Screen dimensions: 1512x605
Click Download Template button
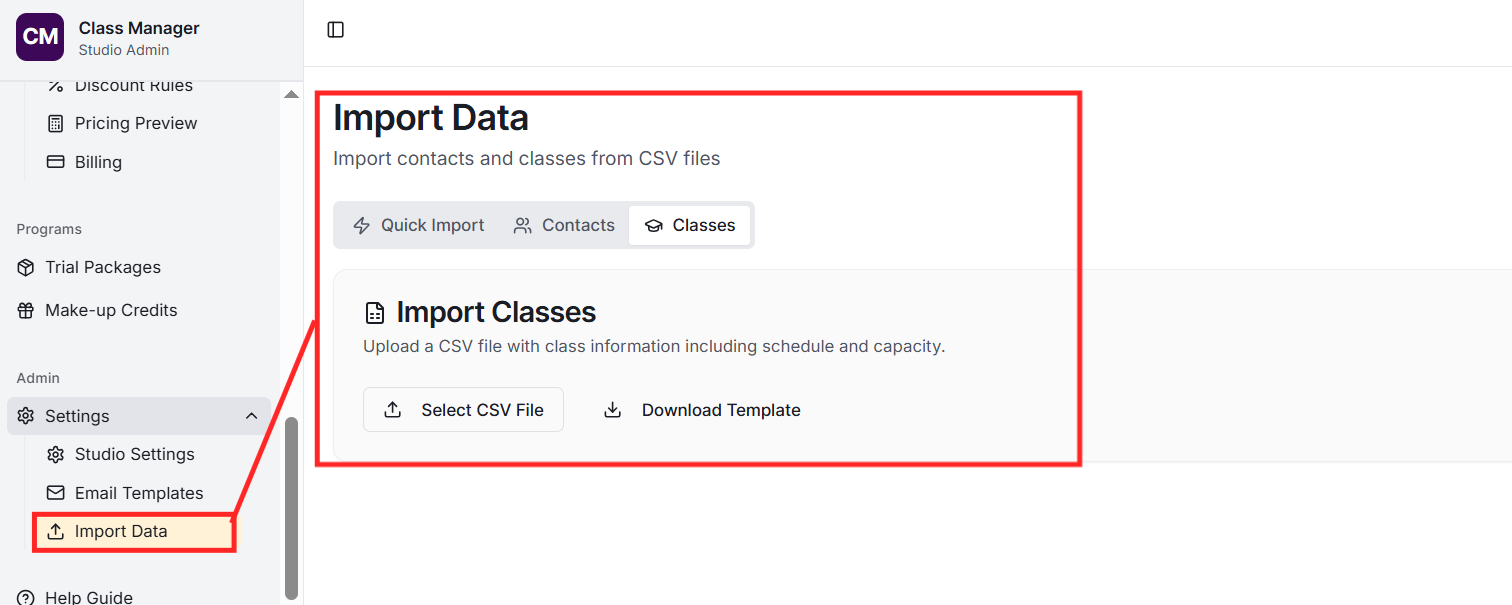click(702, 410)
